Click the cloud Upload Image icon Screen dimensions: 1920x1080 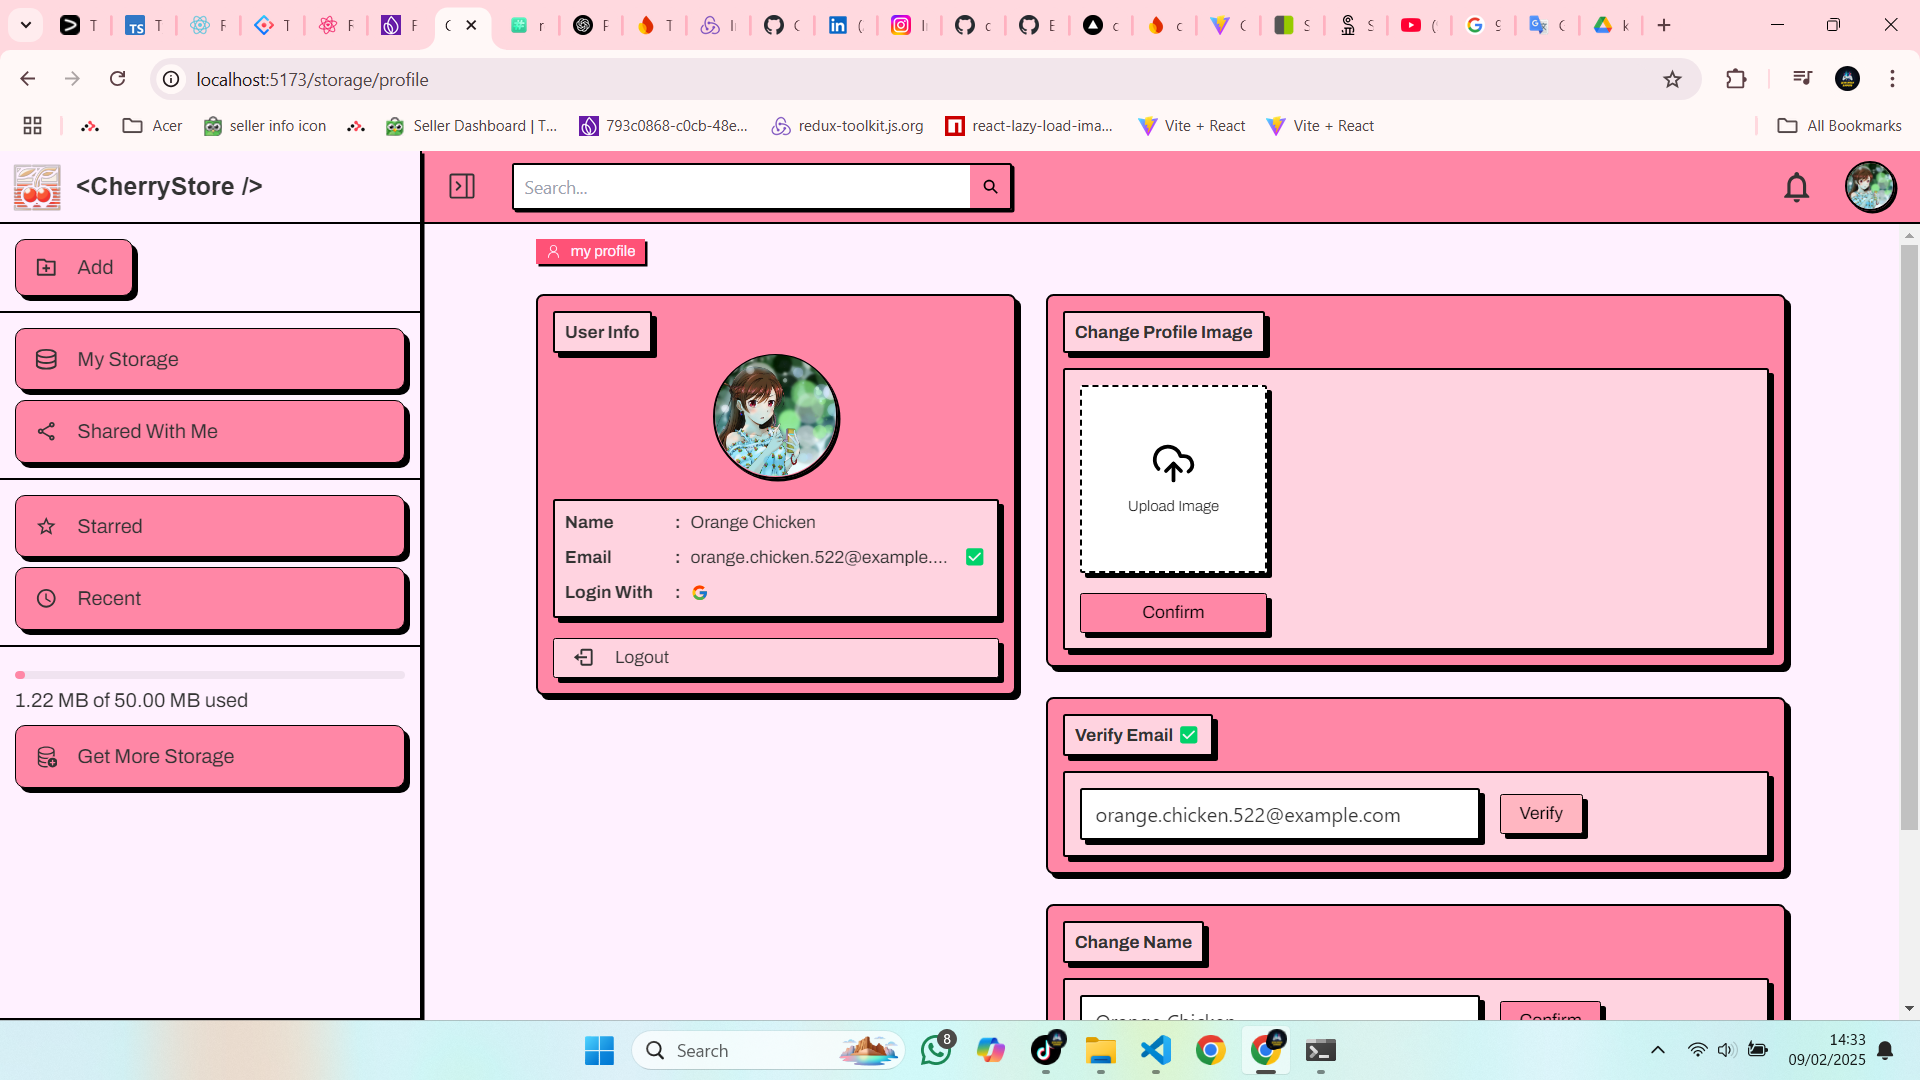(1173, 464)
